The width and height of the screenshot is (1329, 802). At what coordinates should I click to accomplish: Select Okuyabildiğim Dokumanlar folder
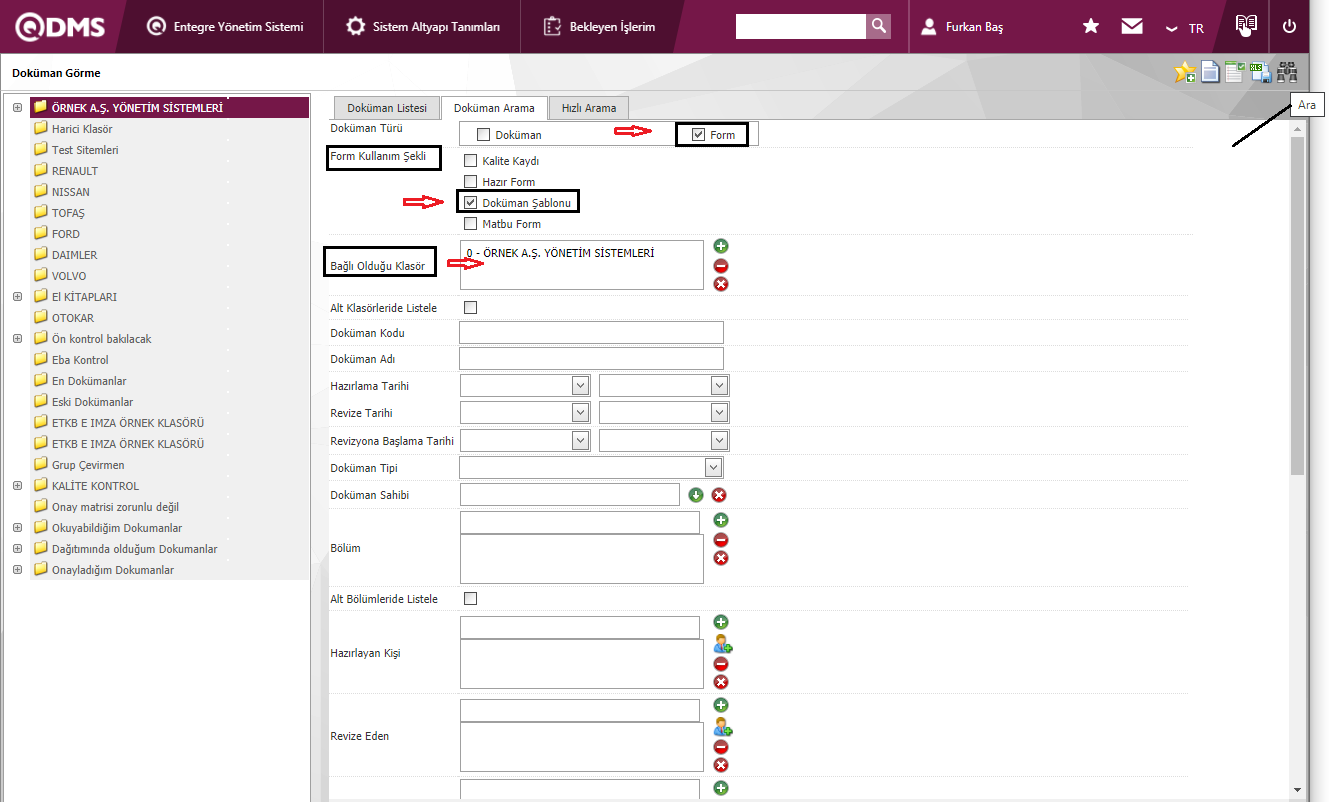[x=117, y=528]
